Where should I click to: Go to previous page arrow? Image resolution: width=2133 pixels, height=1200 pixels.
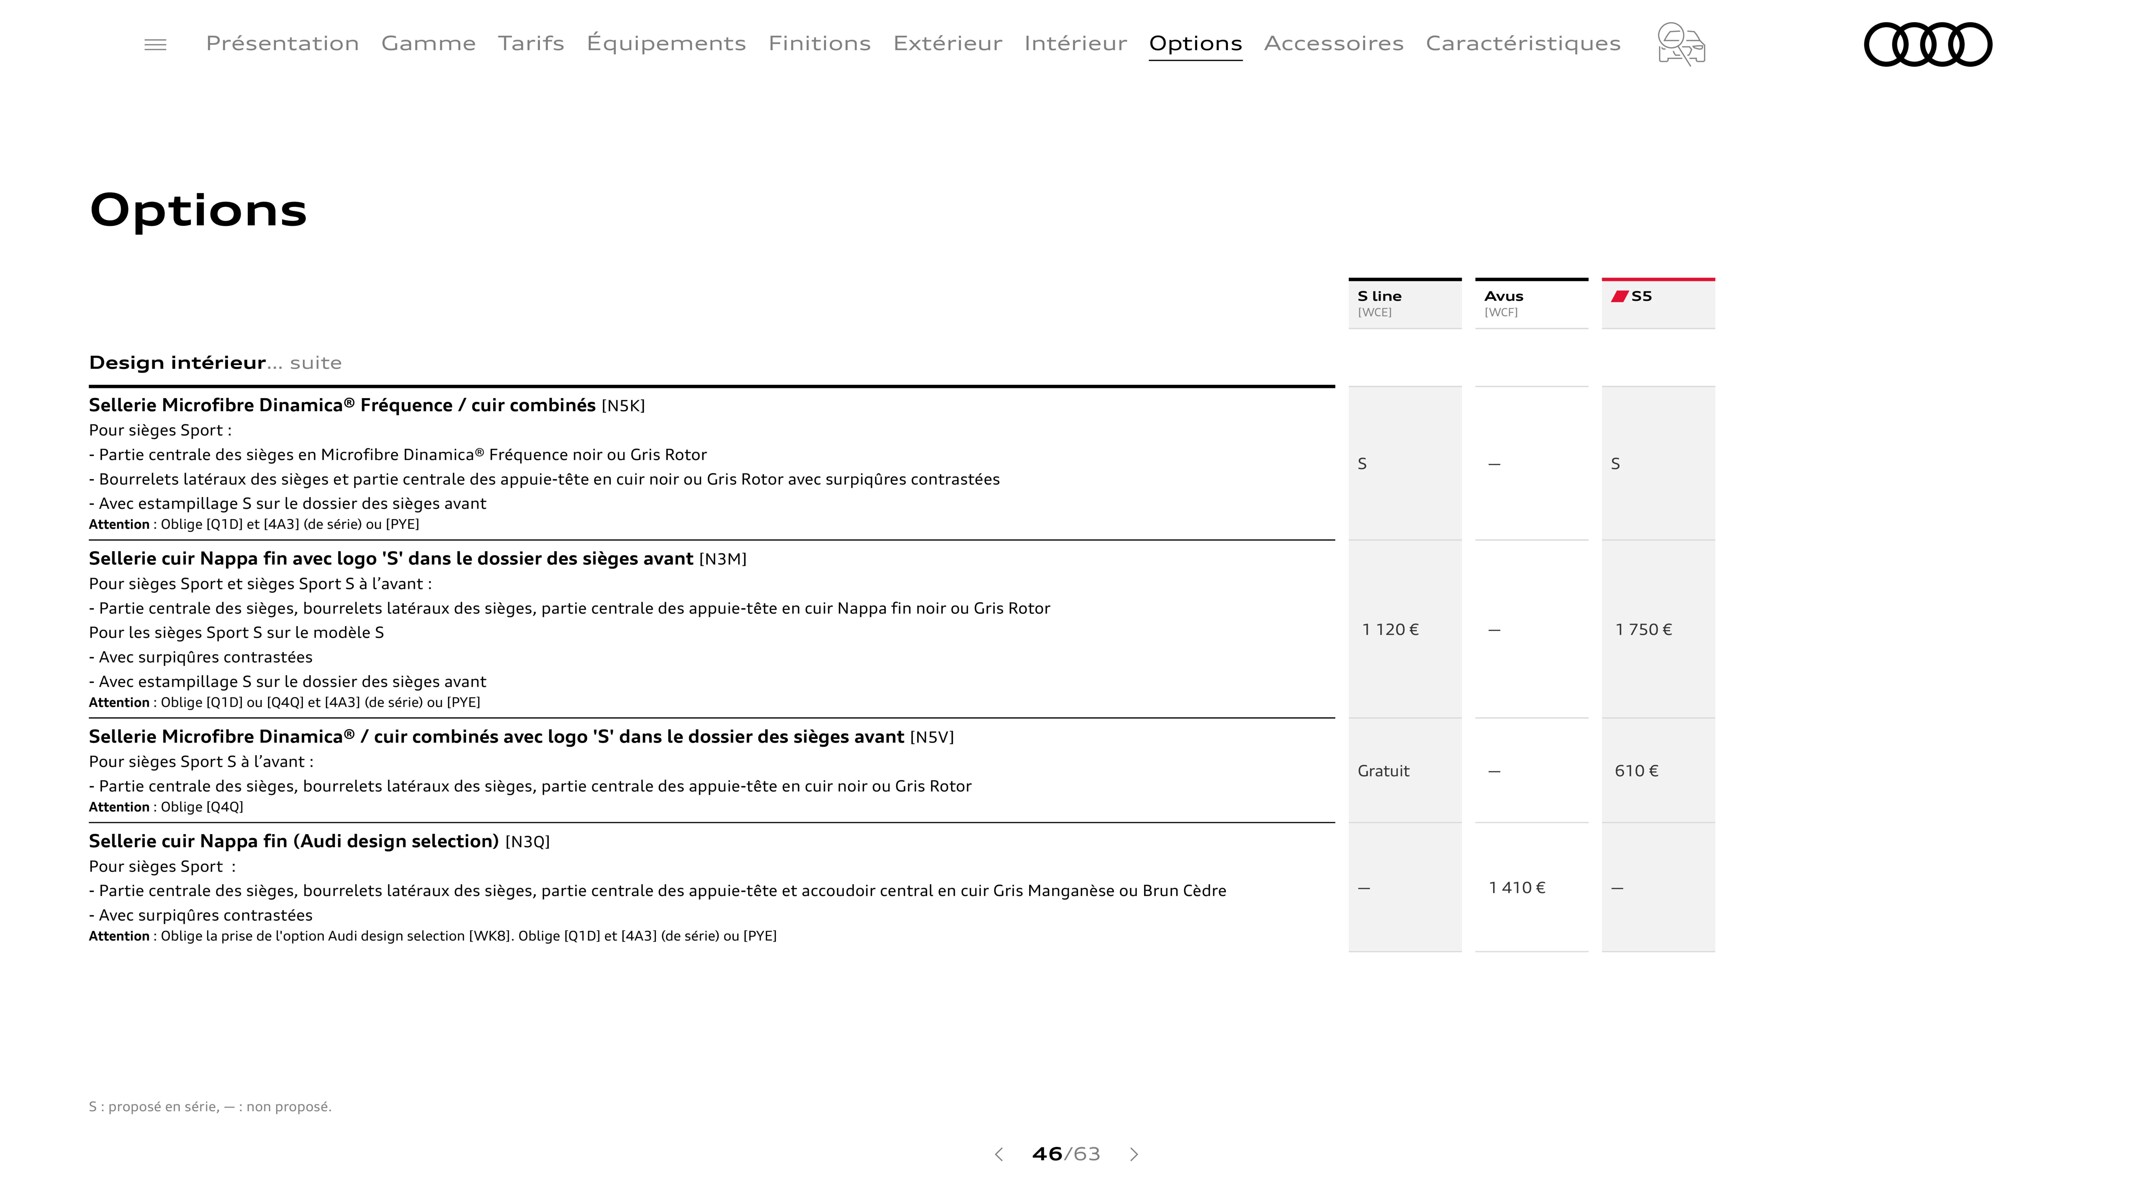998,1154
